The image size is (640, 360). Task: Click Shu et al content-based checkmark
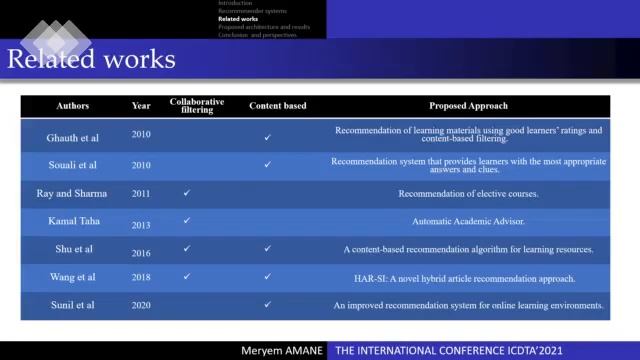[267, 248]
